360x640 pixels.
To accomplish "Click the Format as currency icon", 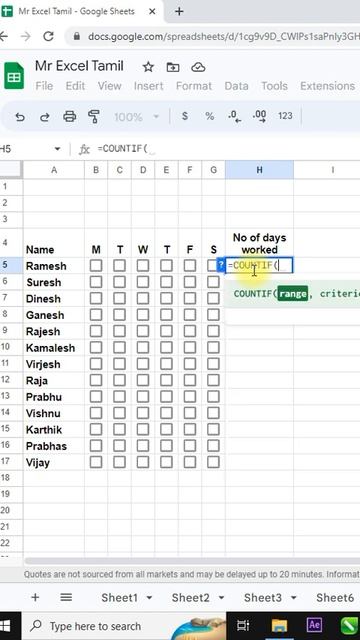I will (185, 116).
